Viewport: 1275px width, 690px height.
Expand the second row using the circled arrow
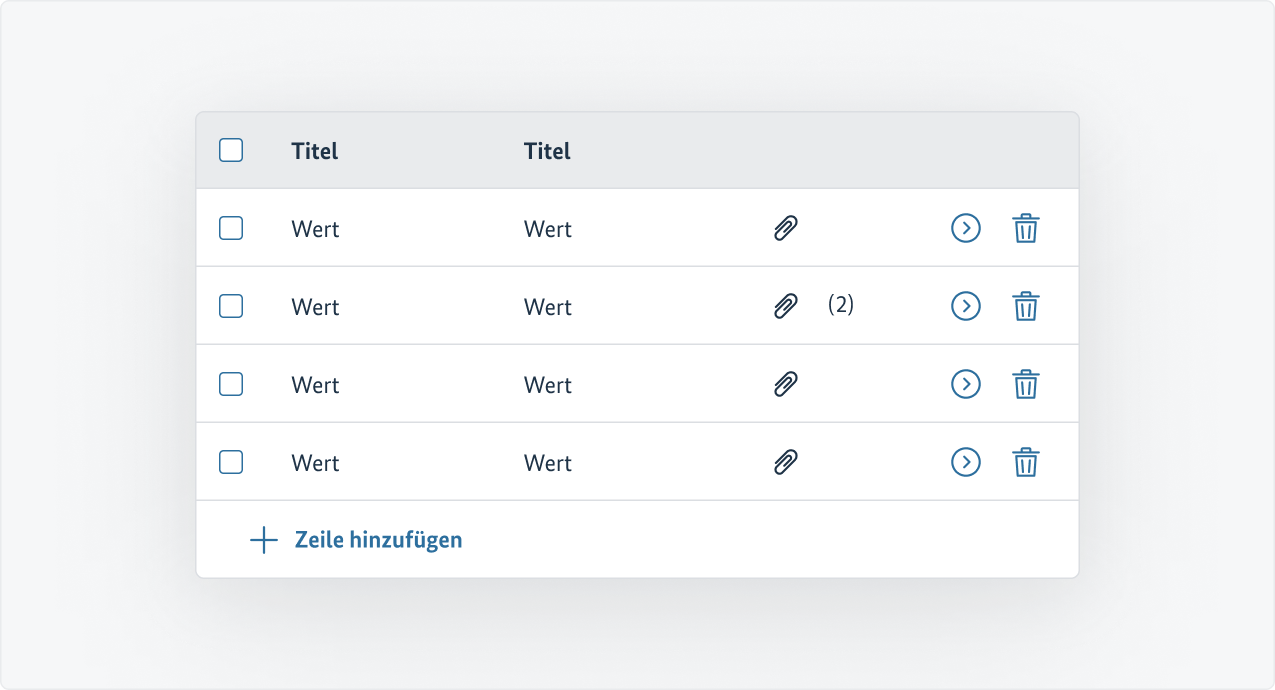pyautogui.click(x=965, y=306)
